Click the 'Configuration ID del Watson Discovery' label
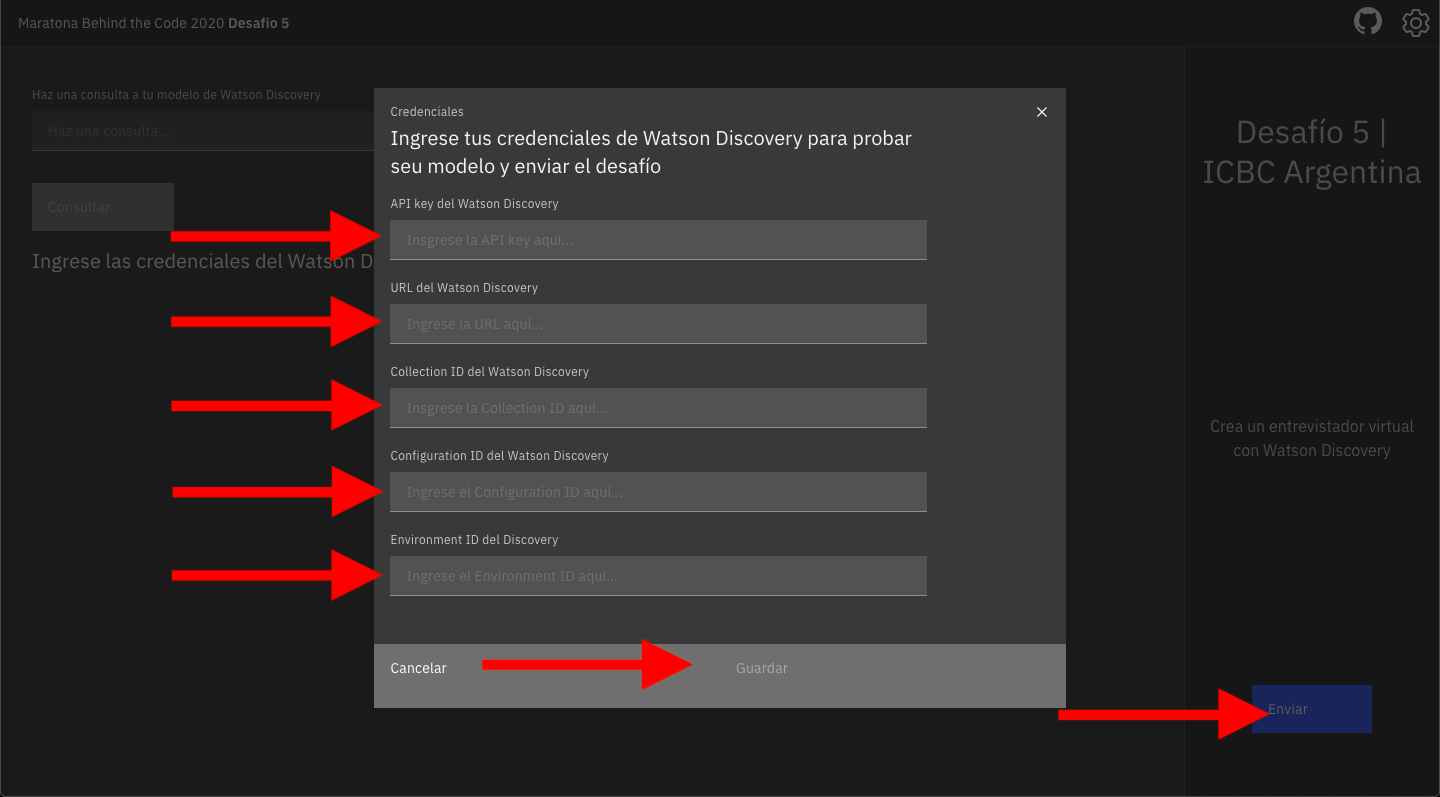This screenshot has height=797, width=1440. coord(499,456)
